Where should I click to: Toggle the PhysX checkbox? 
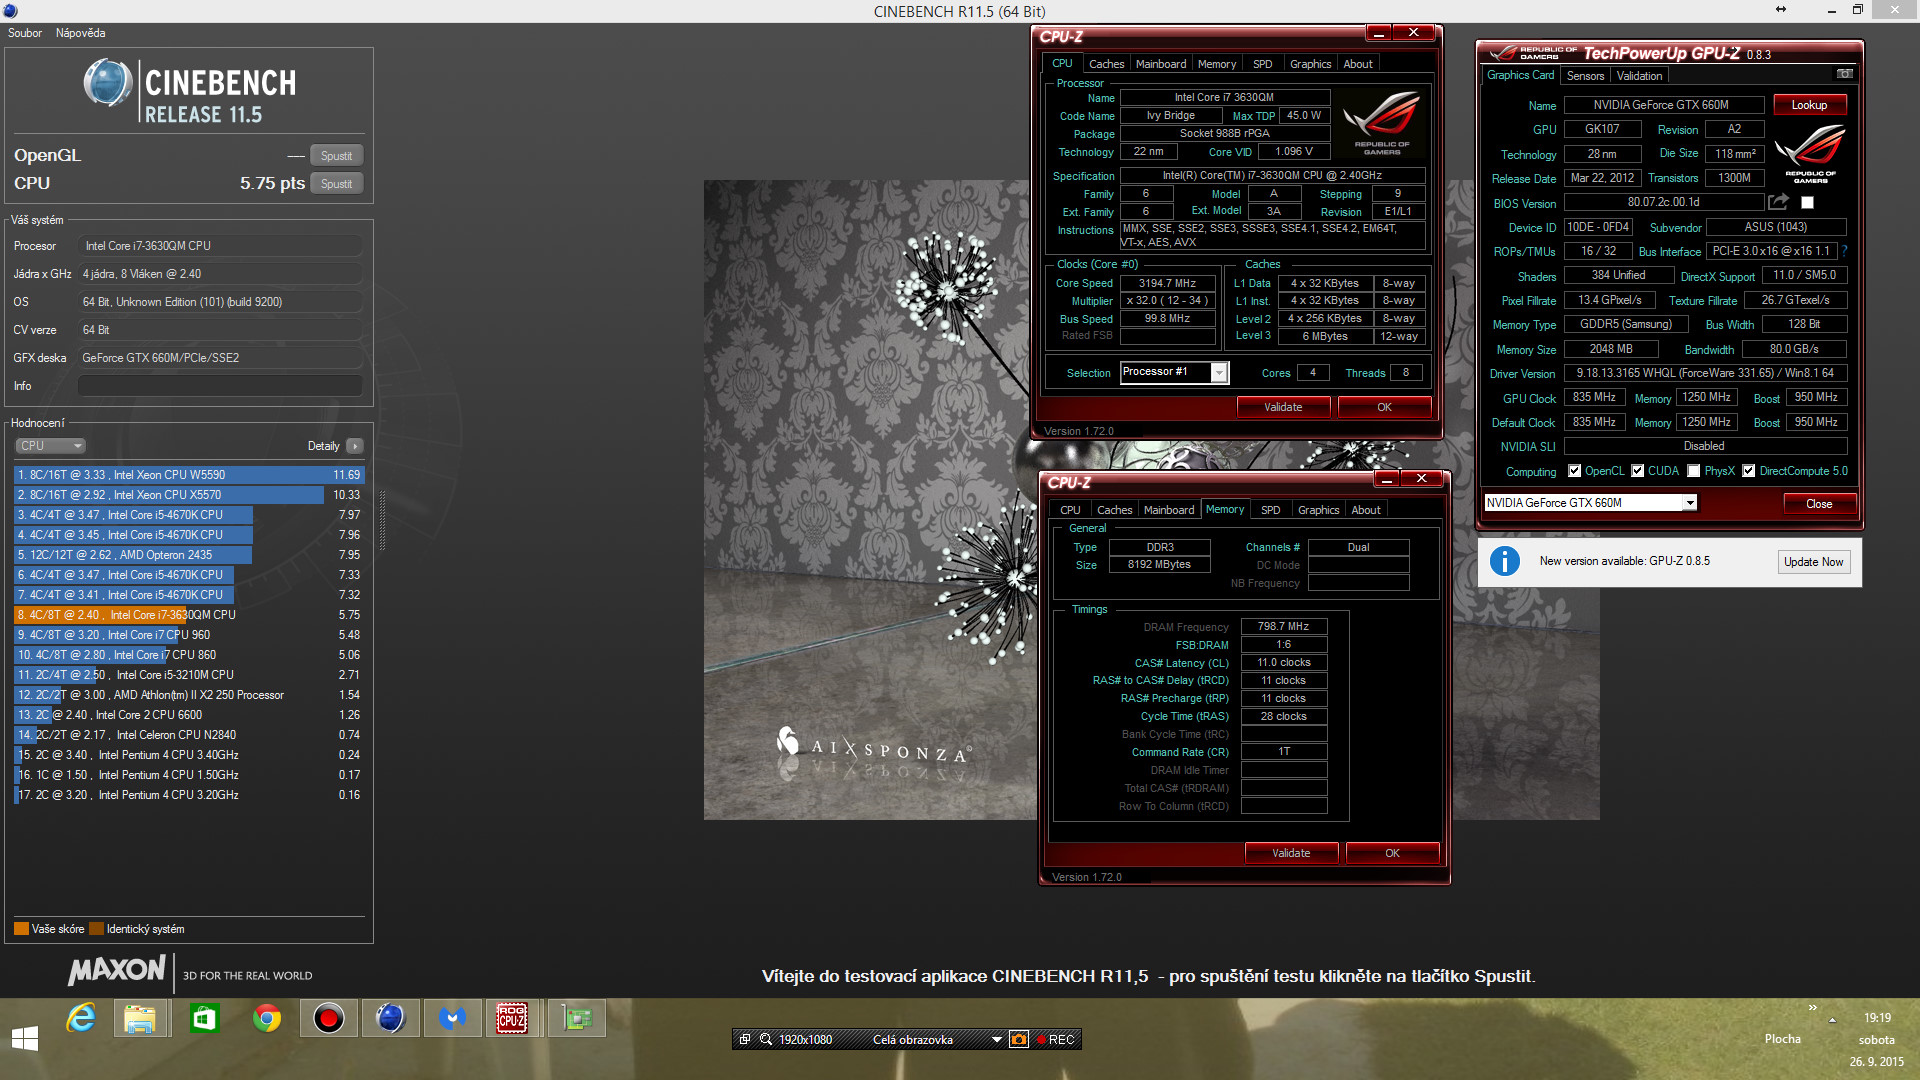coord(1693,471)
